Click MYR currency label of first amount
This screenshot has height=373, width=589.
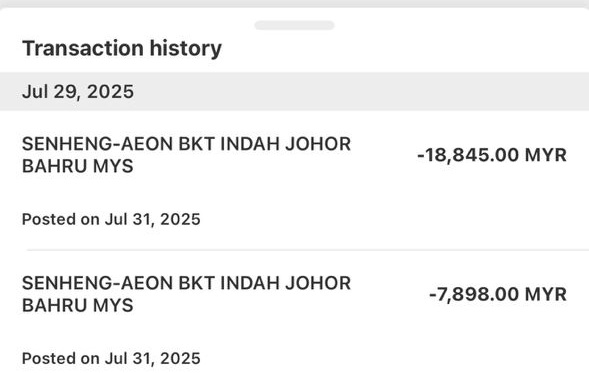tap(546, 155)
